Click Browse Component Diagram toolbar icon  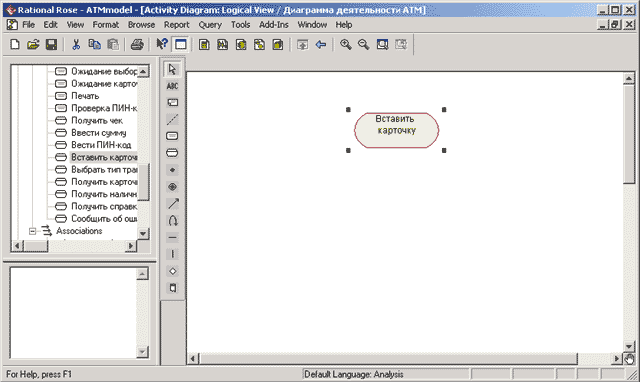[x=241, y=44]
